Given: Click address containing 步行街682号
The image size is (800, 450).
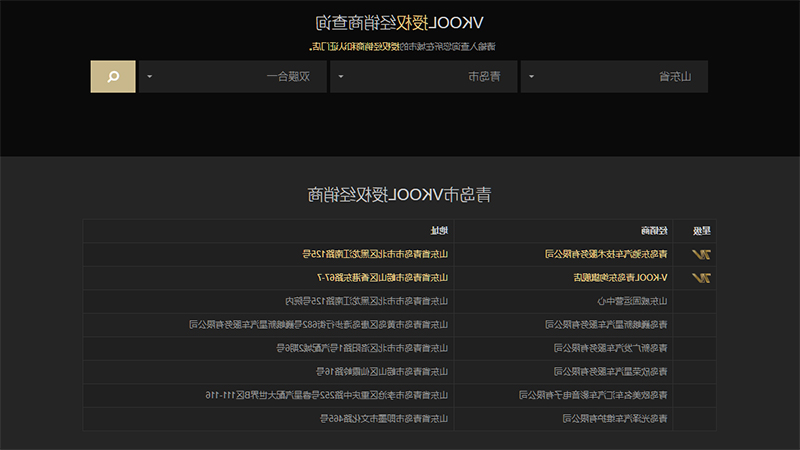Looking at the screenshot, I should 318,324.
